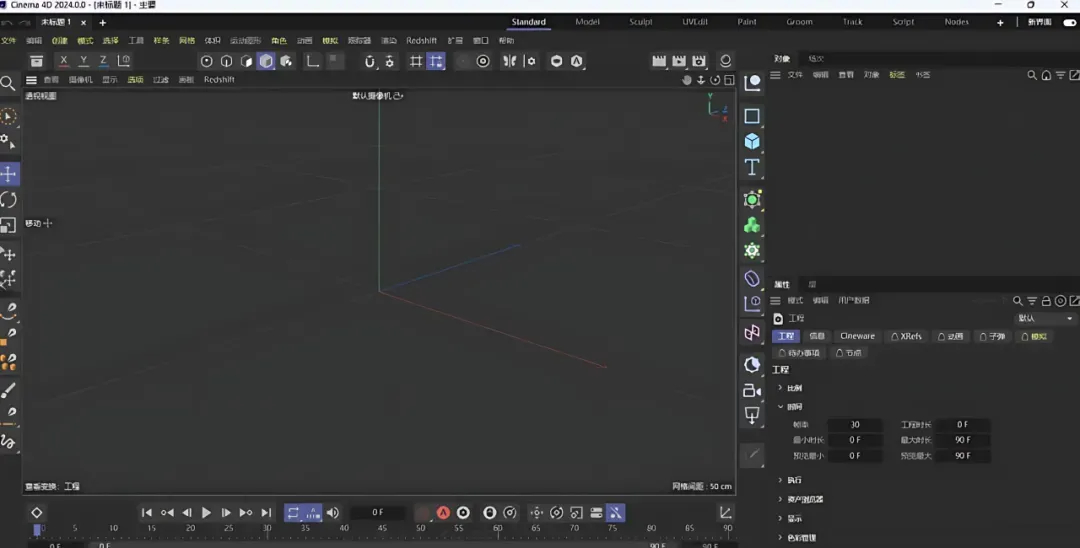Screen dimensions: 1080x548
Task: Toggle autokeying red A button
Action: tap(443, 512)
